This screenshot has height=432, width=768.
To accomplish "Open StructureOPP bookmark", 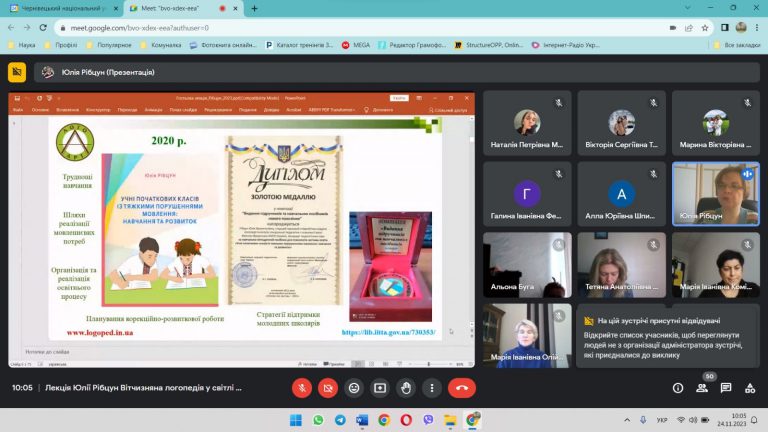I will (x=489, y=45).
